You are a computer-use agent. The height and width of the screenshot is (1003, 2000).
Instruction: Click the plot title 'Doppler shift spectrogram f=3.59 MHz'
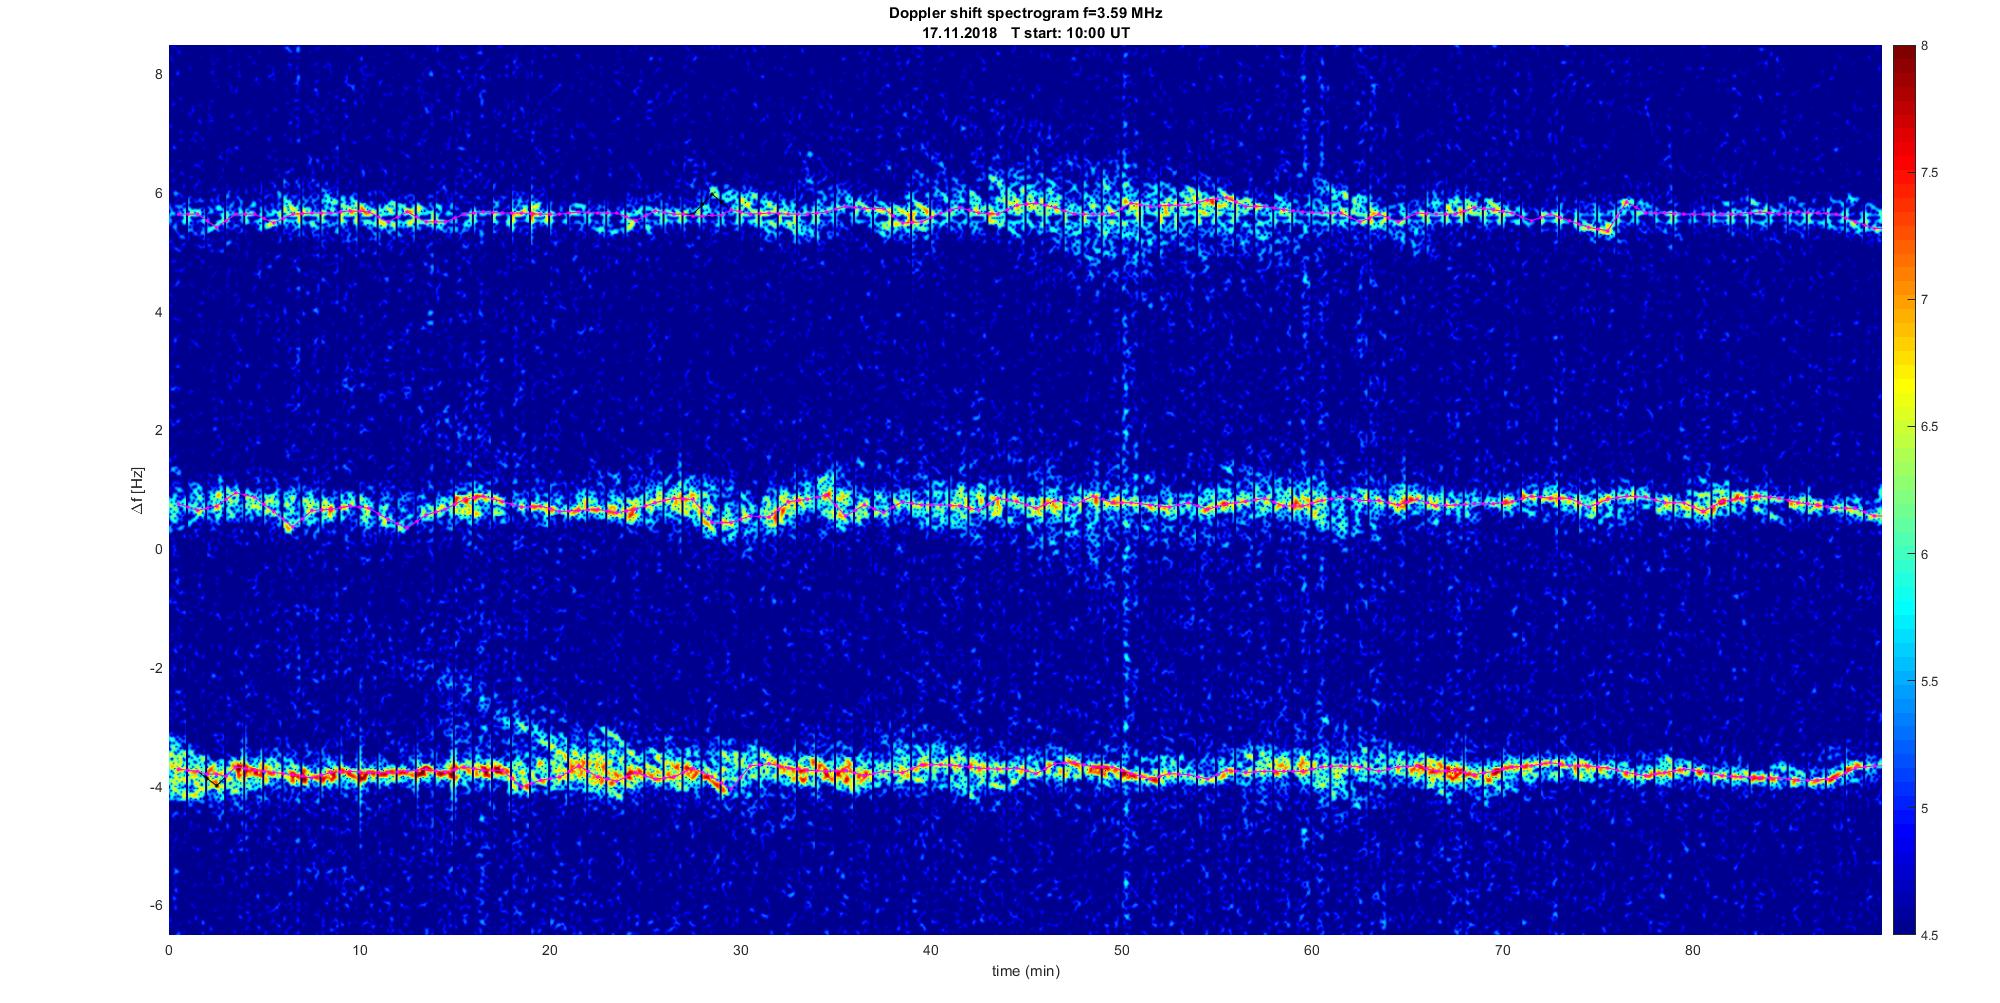(x=1026, y=14)
